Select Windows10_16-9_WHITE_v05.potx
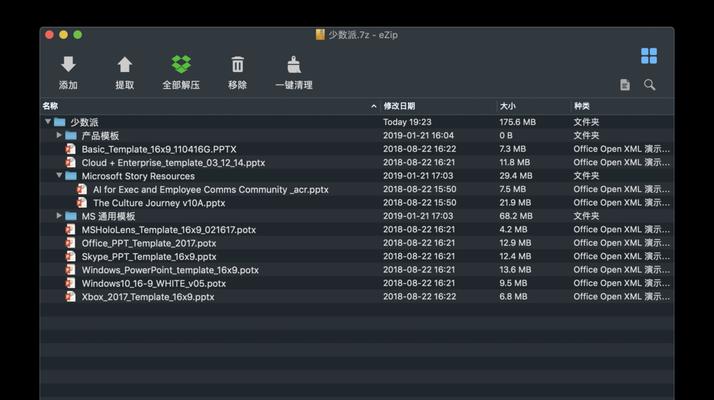The image size is (714, 400). point(153,283)
